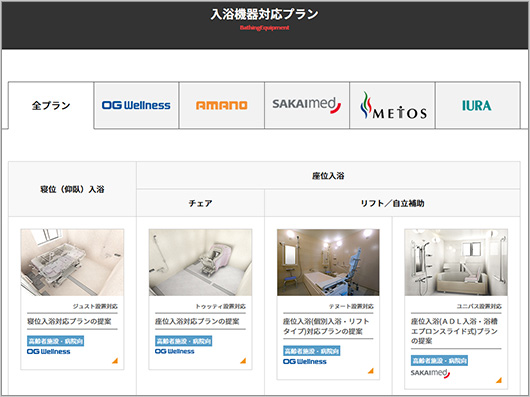The image size is (530, 397).
Task: Click ユニバス設置対応 label
Action: click(479, 306)
